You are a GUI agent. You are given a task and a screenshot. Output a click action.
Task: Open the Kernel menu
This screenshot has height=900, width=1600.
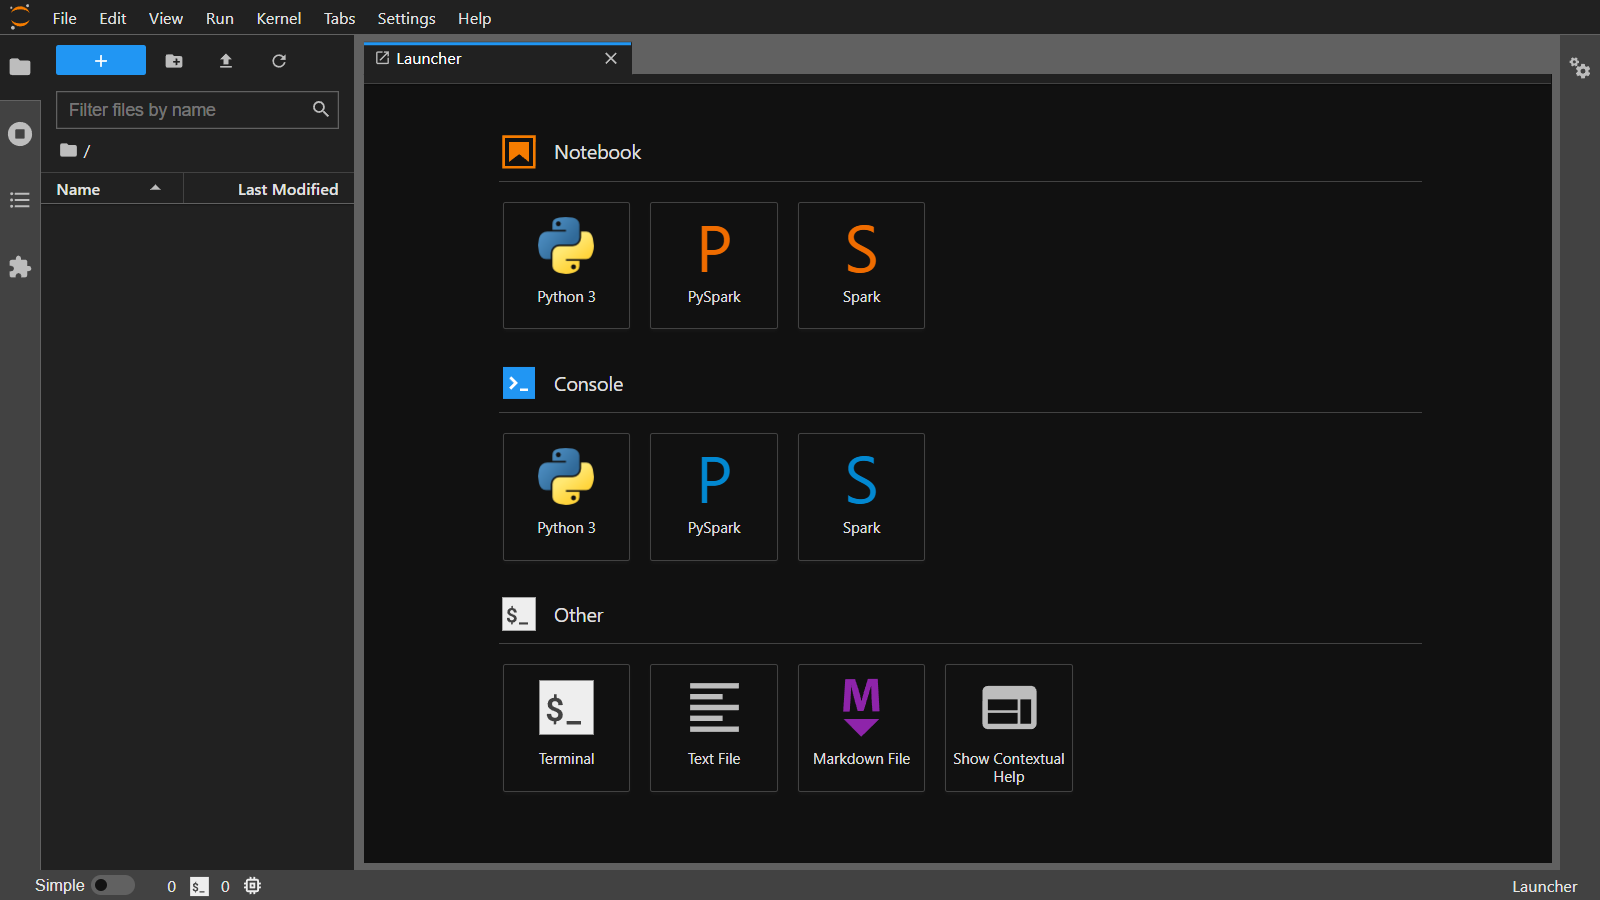coord(278,18)
